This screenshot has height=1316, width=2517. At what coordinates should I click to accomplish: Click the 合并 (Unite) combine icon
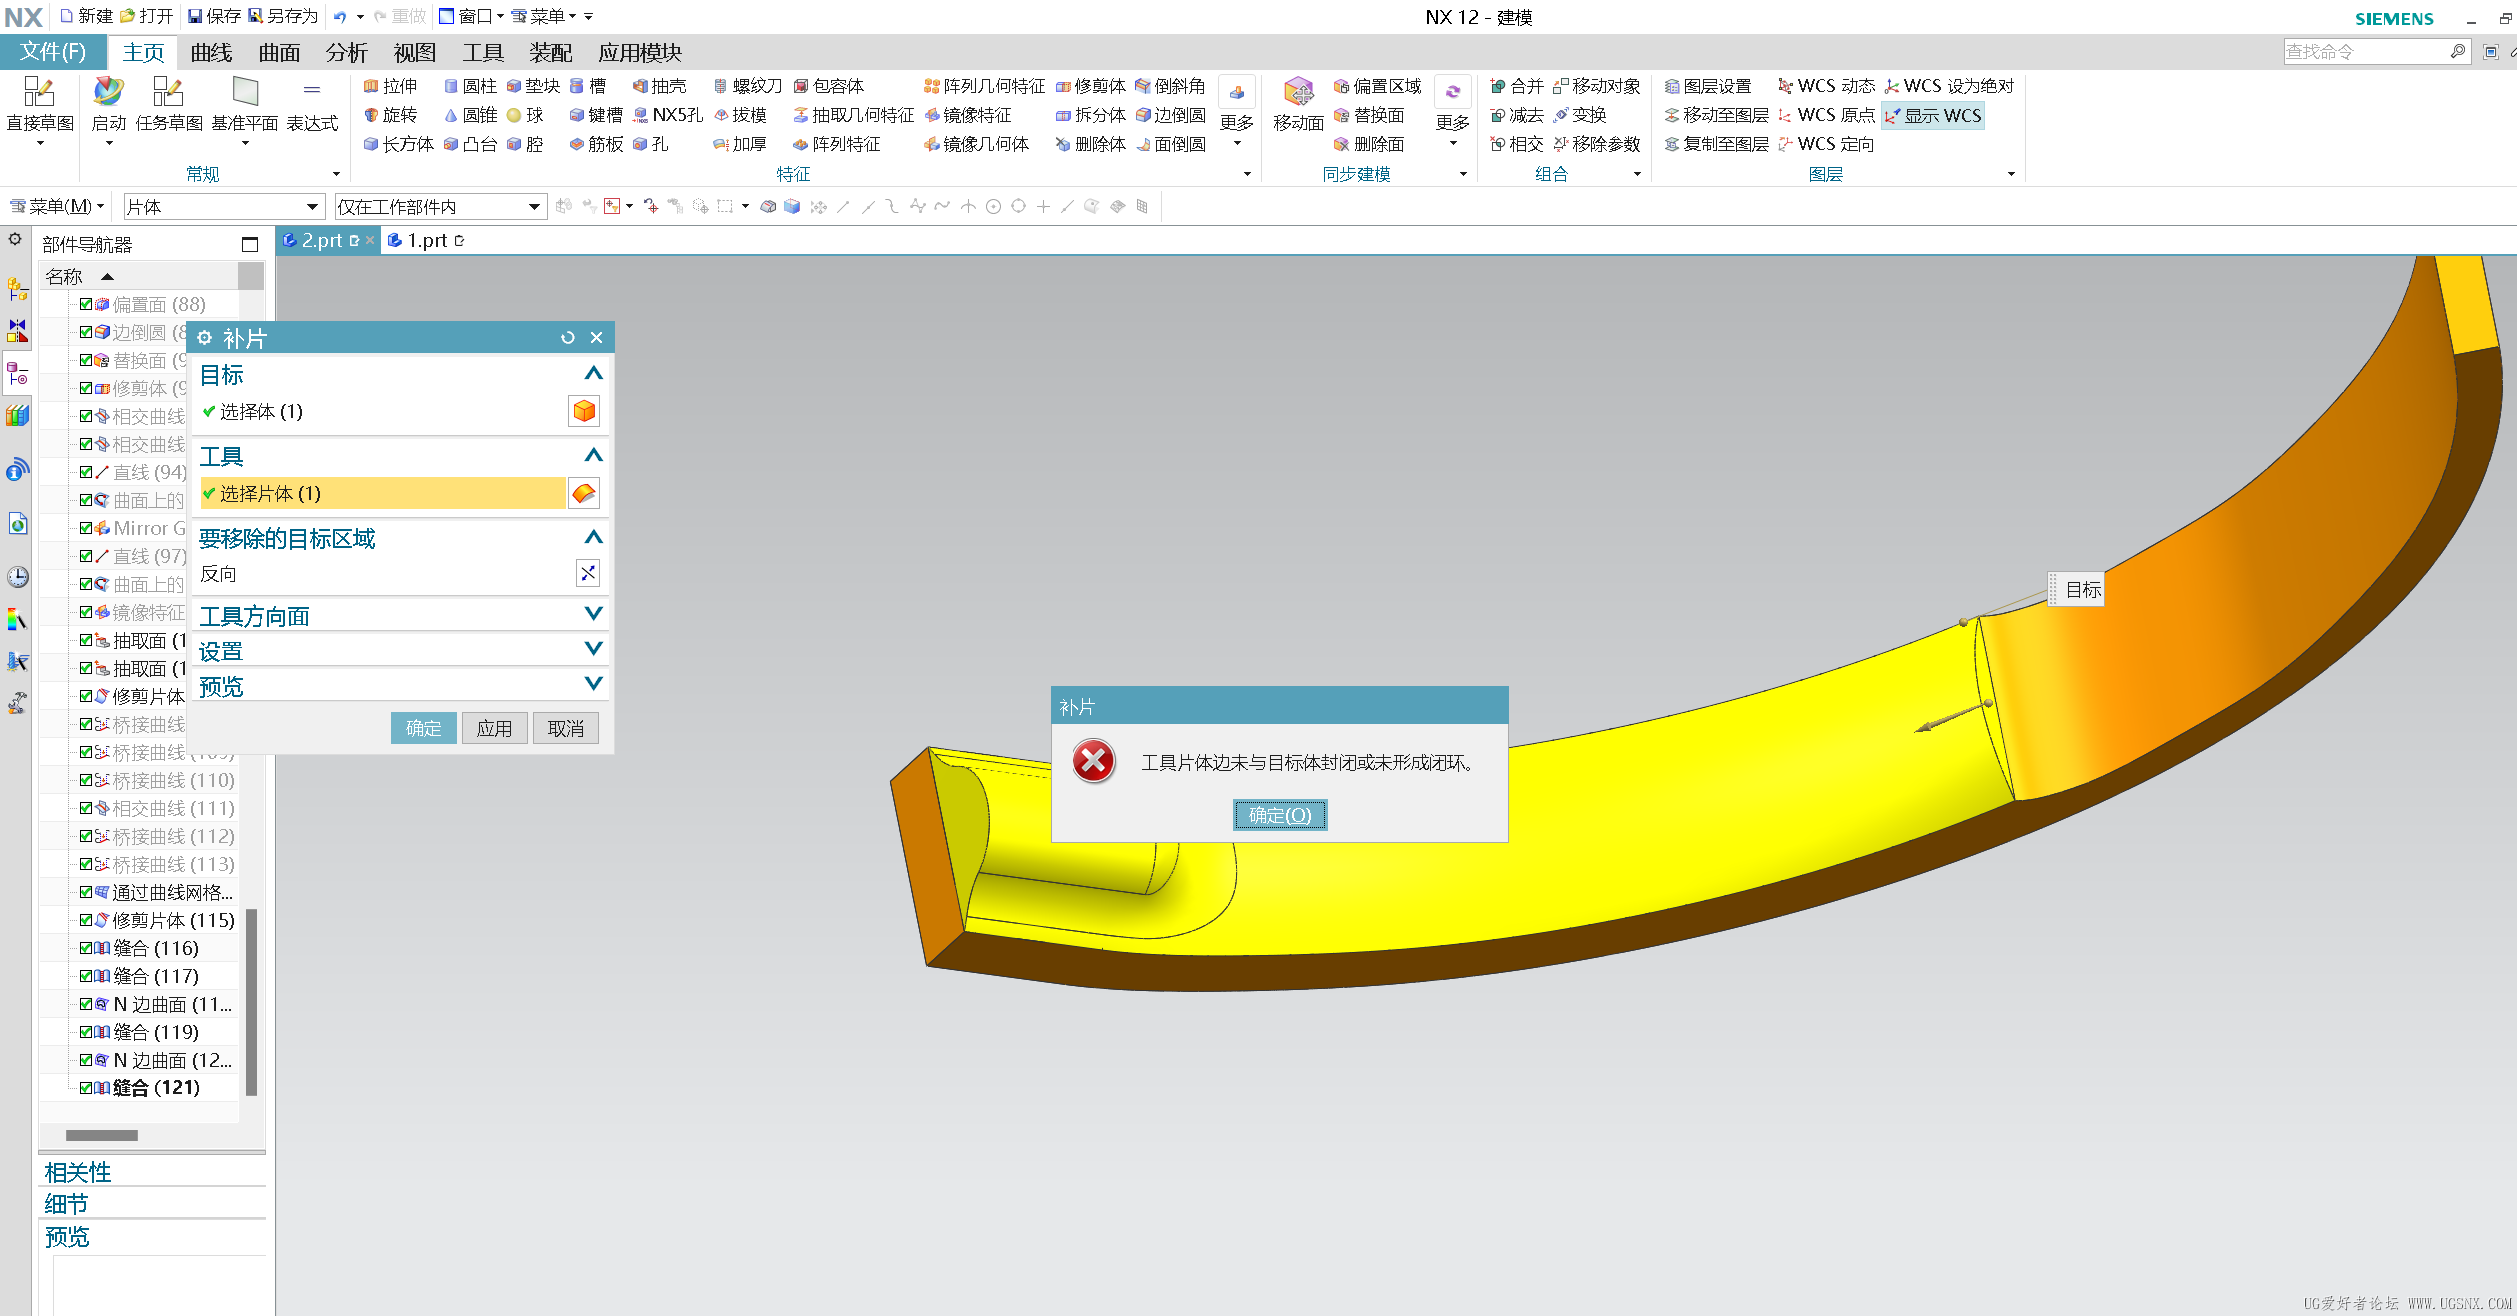click(x=1498, y=86)
